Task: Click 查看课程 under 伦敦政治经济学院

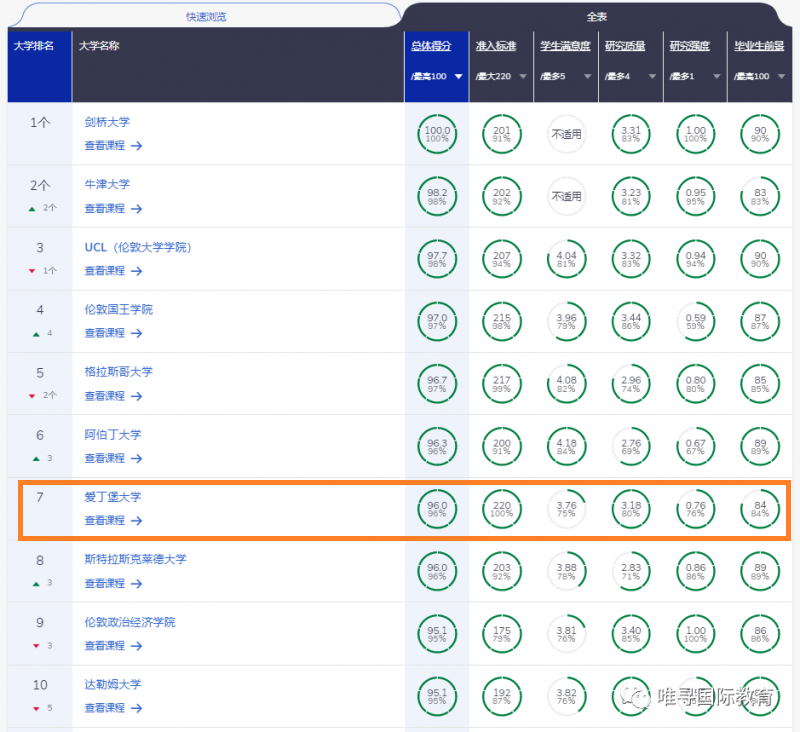Action: (x=113, y=646)
